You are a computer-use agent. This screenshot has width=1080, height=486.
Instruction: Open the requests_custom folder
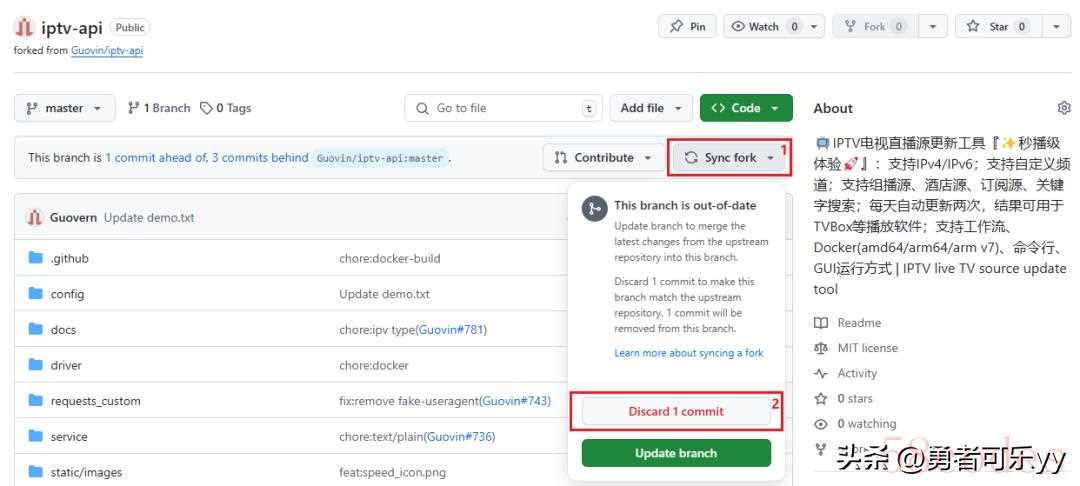coord(95,401)
